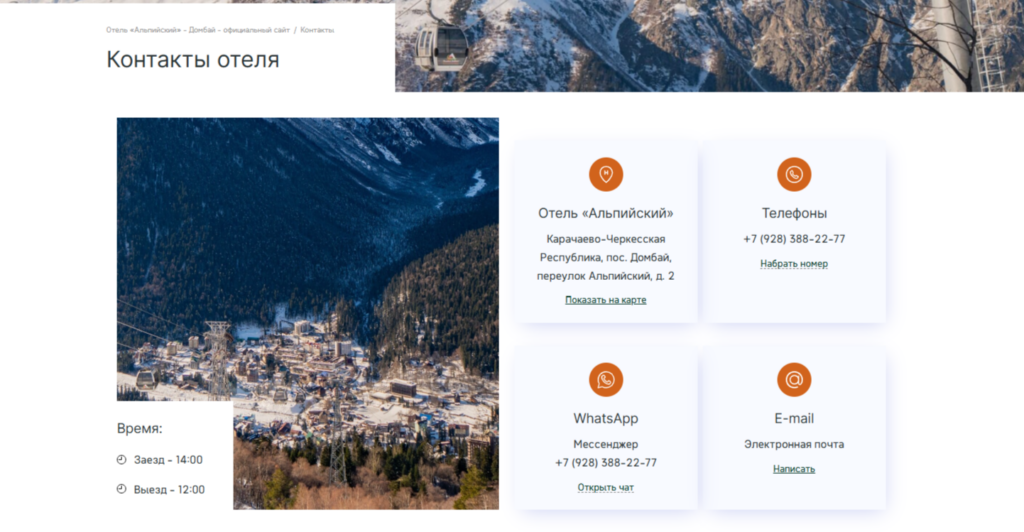Click the Написать e-mail link

click(793, 469)
